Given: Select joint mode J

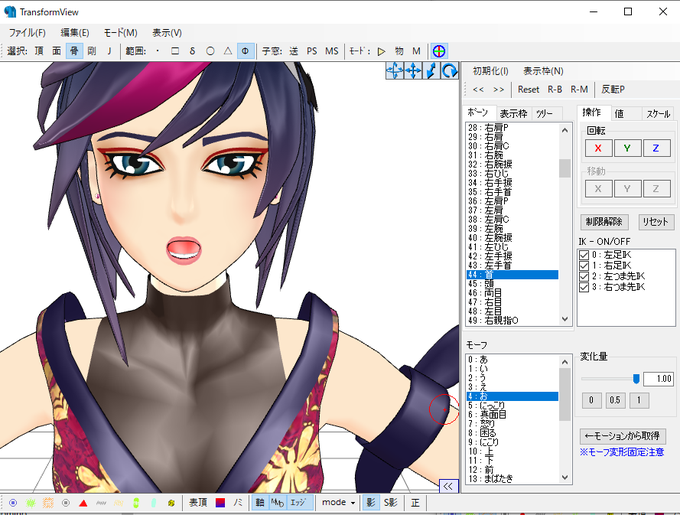Looking at the screenshot, I should (x=109, y=51).
